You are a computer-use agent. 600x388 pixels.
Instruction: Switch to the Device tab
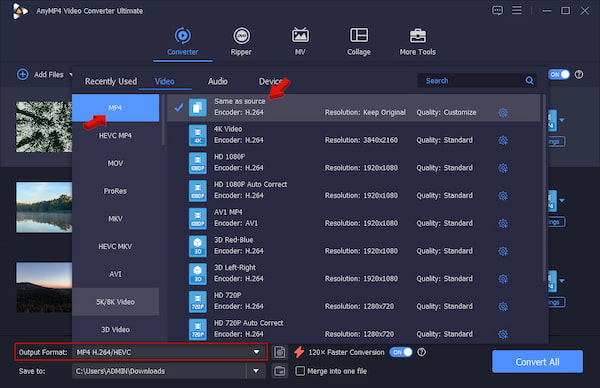(x=270, y=81)
